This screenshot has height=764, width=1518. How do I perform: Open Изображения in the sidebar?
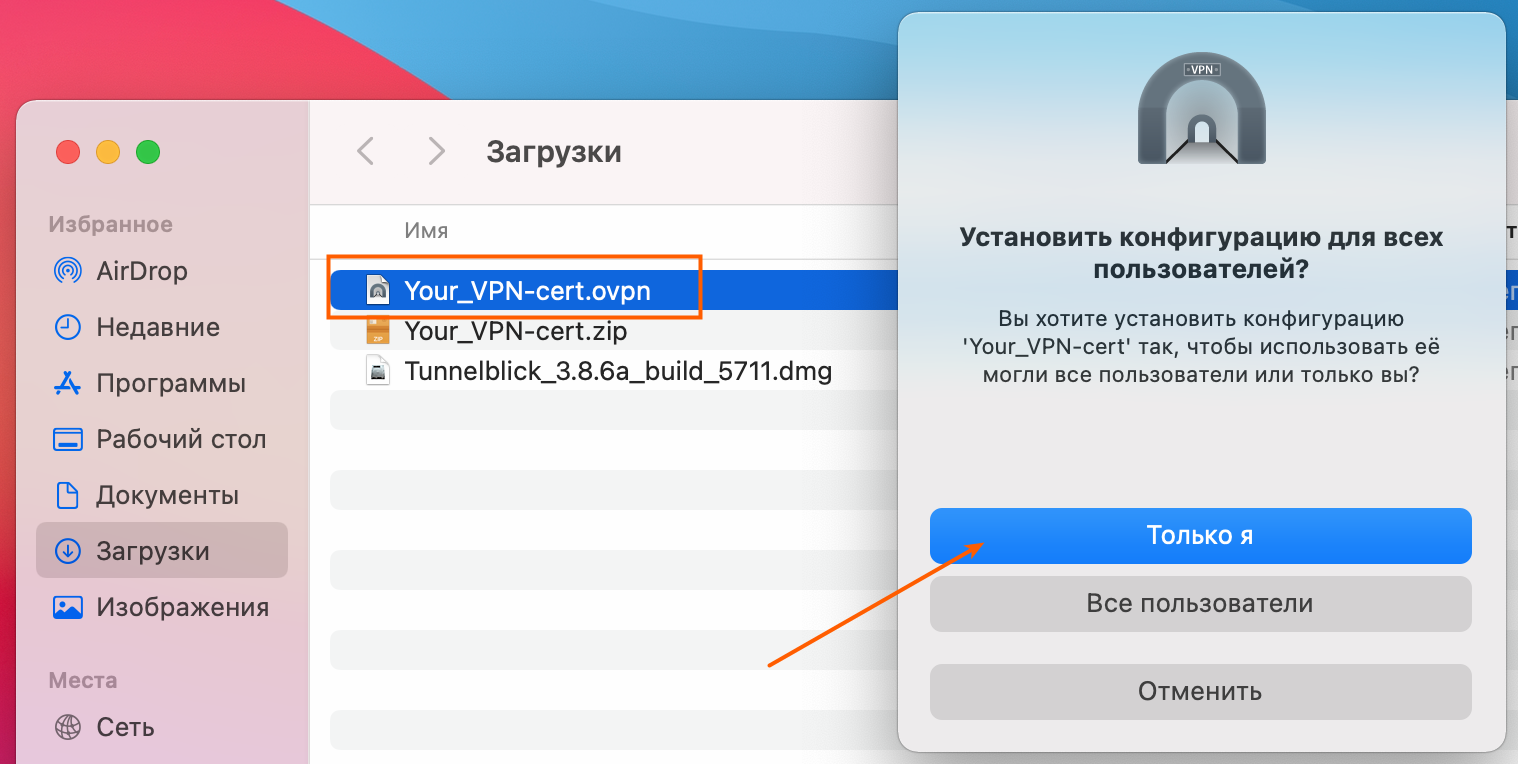pyautogui.click(x=181, y=607)
